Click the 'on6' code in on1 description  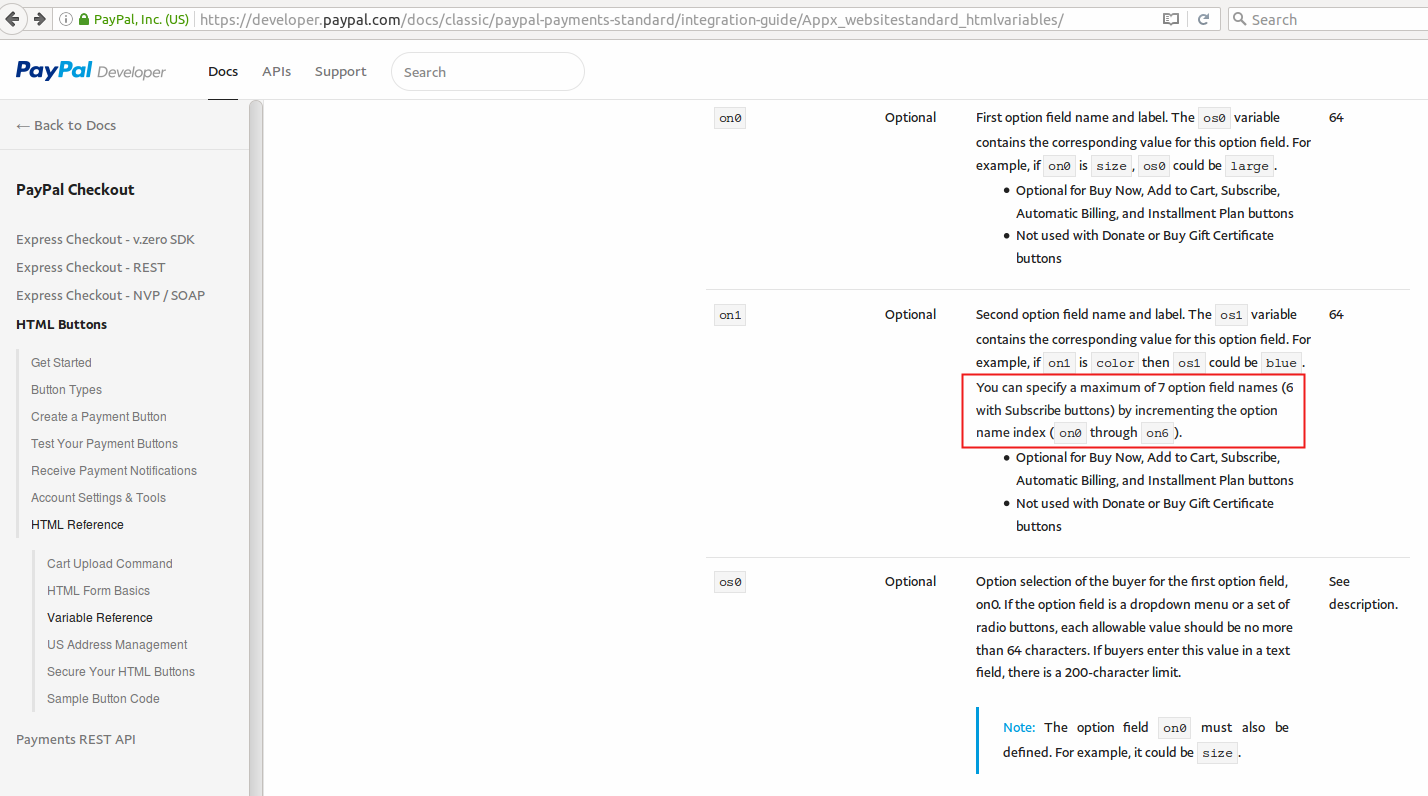[1156, 433]
